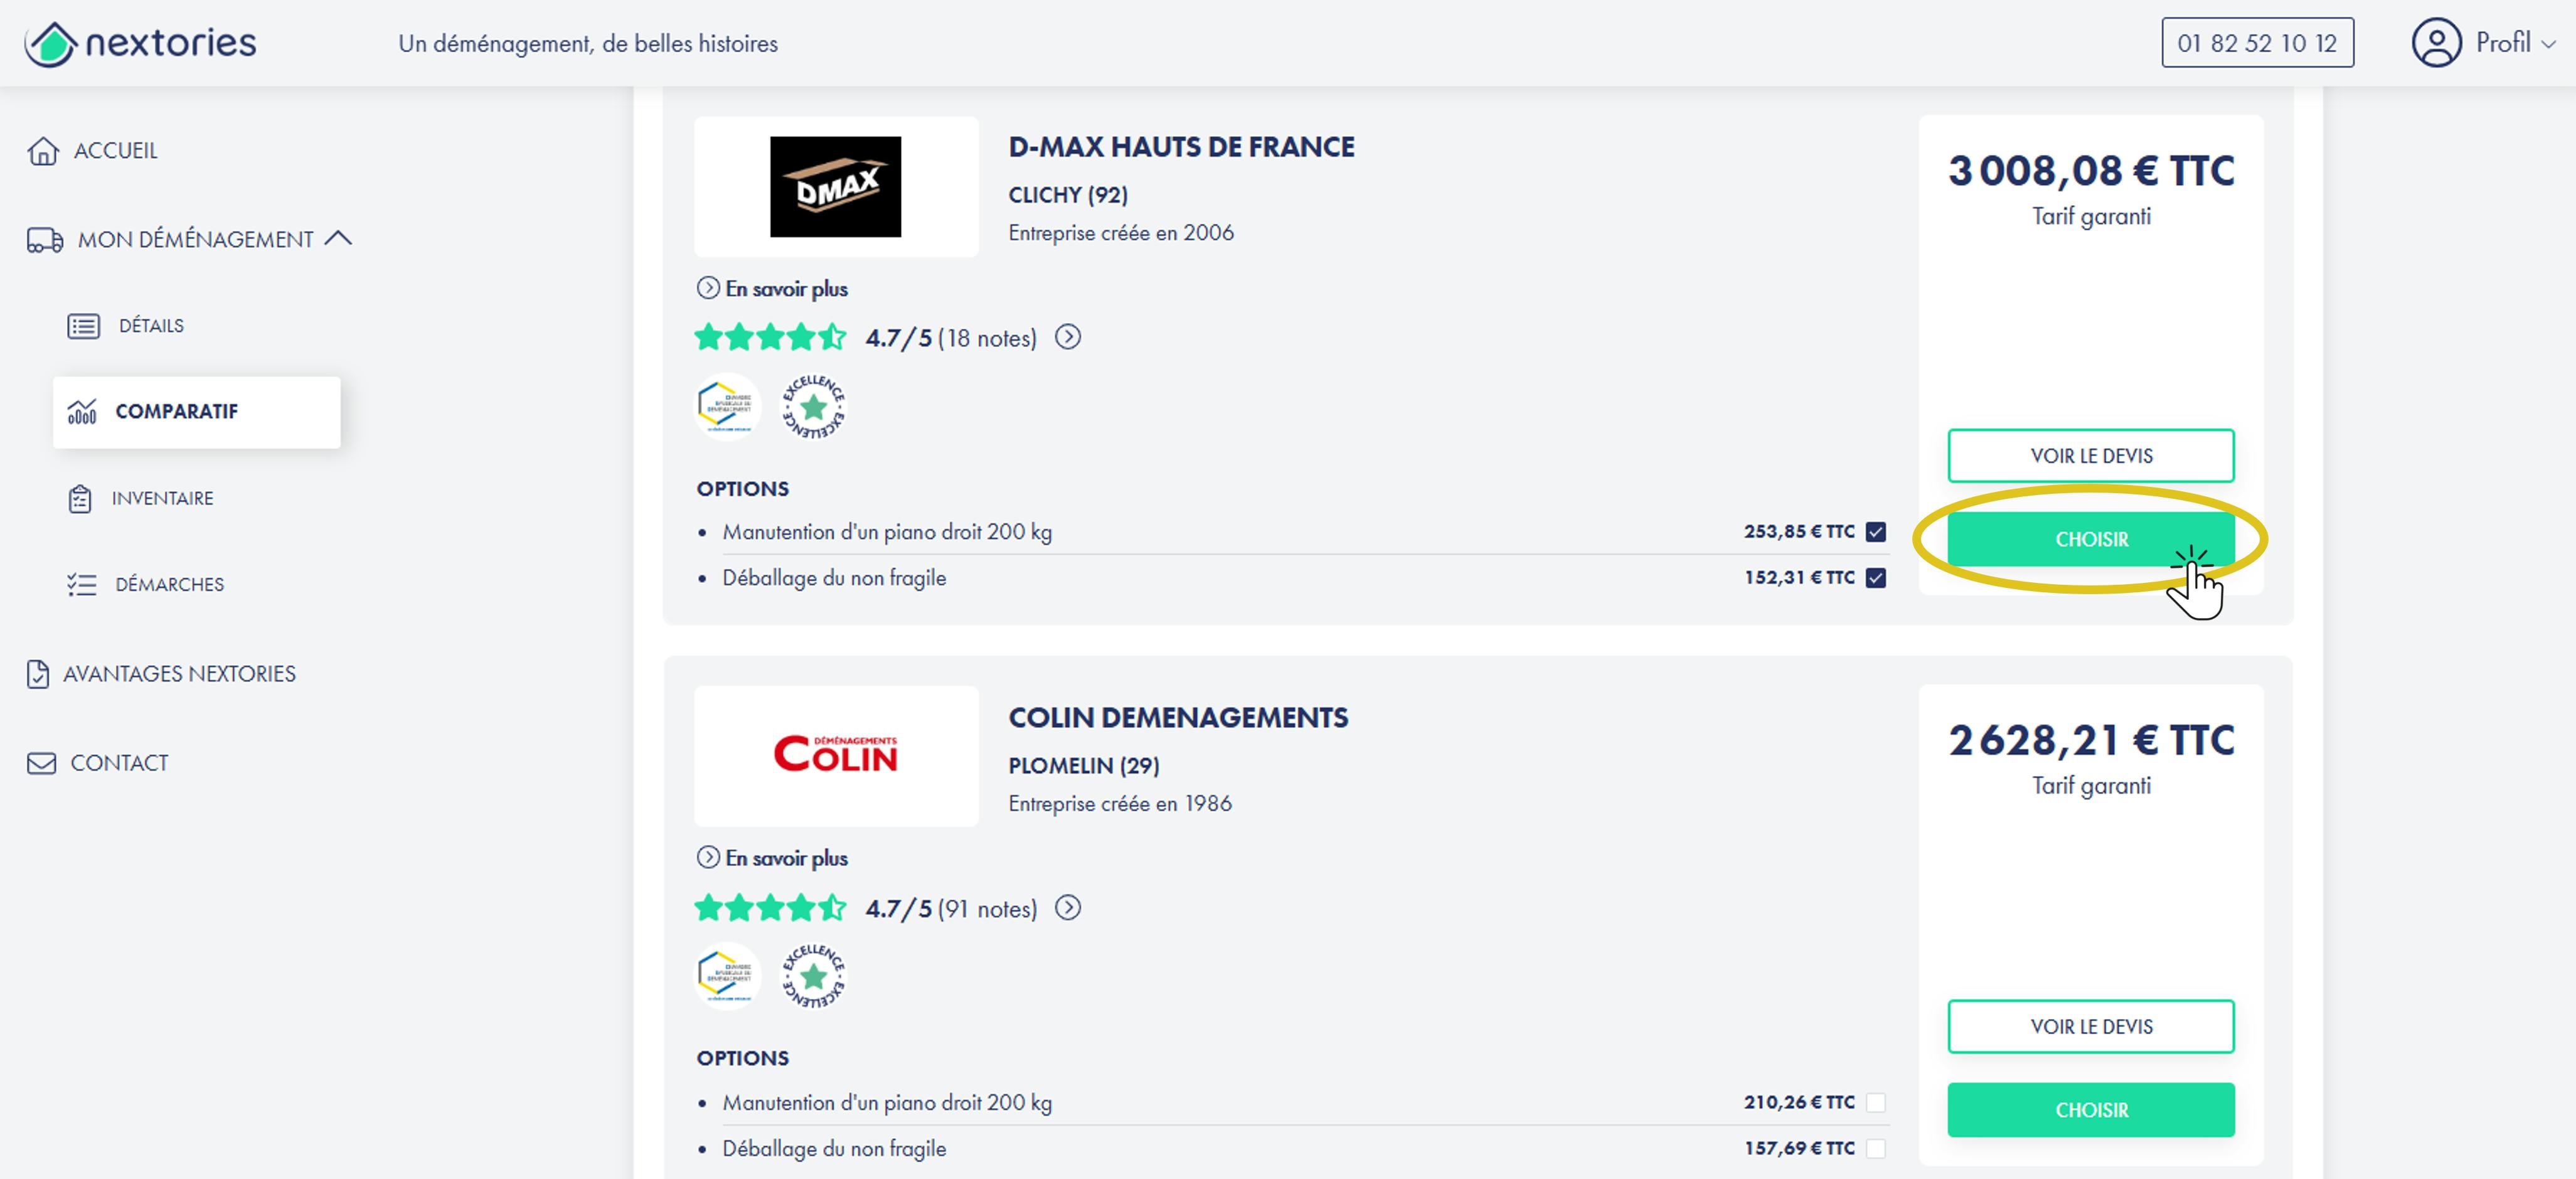Select the Inventaire clipboard icon
2576x1179 pixels.
pos(80,498)
